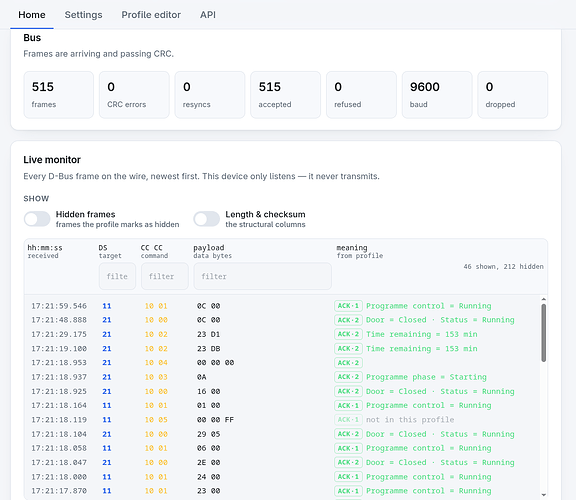Screen dimensions: 576x500
Task: Click the DS target filter field
Action: pos(117,276)
